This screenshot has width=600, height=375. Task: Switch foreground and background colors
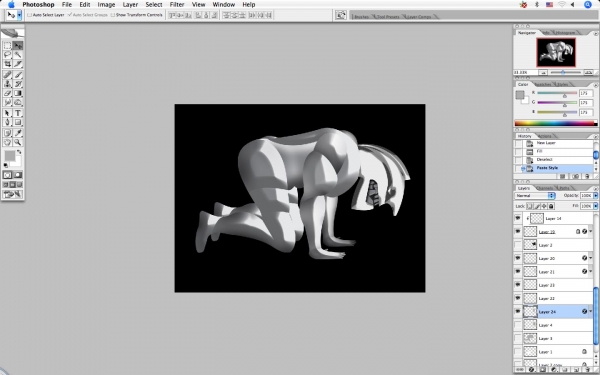(19, 152)
